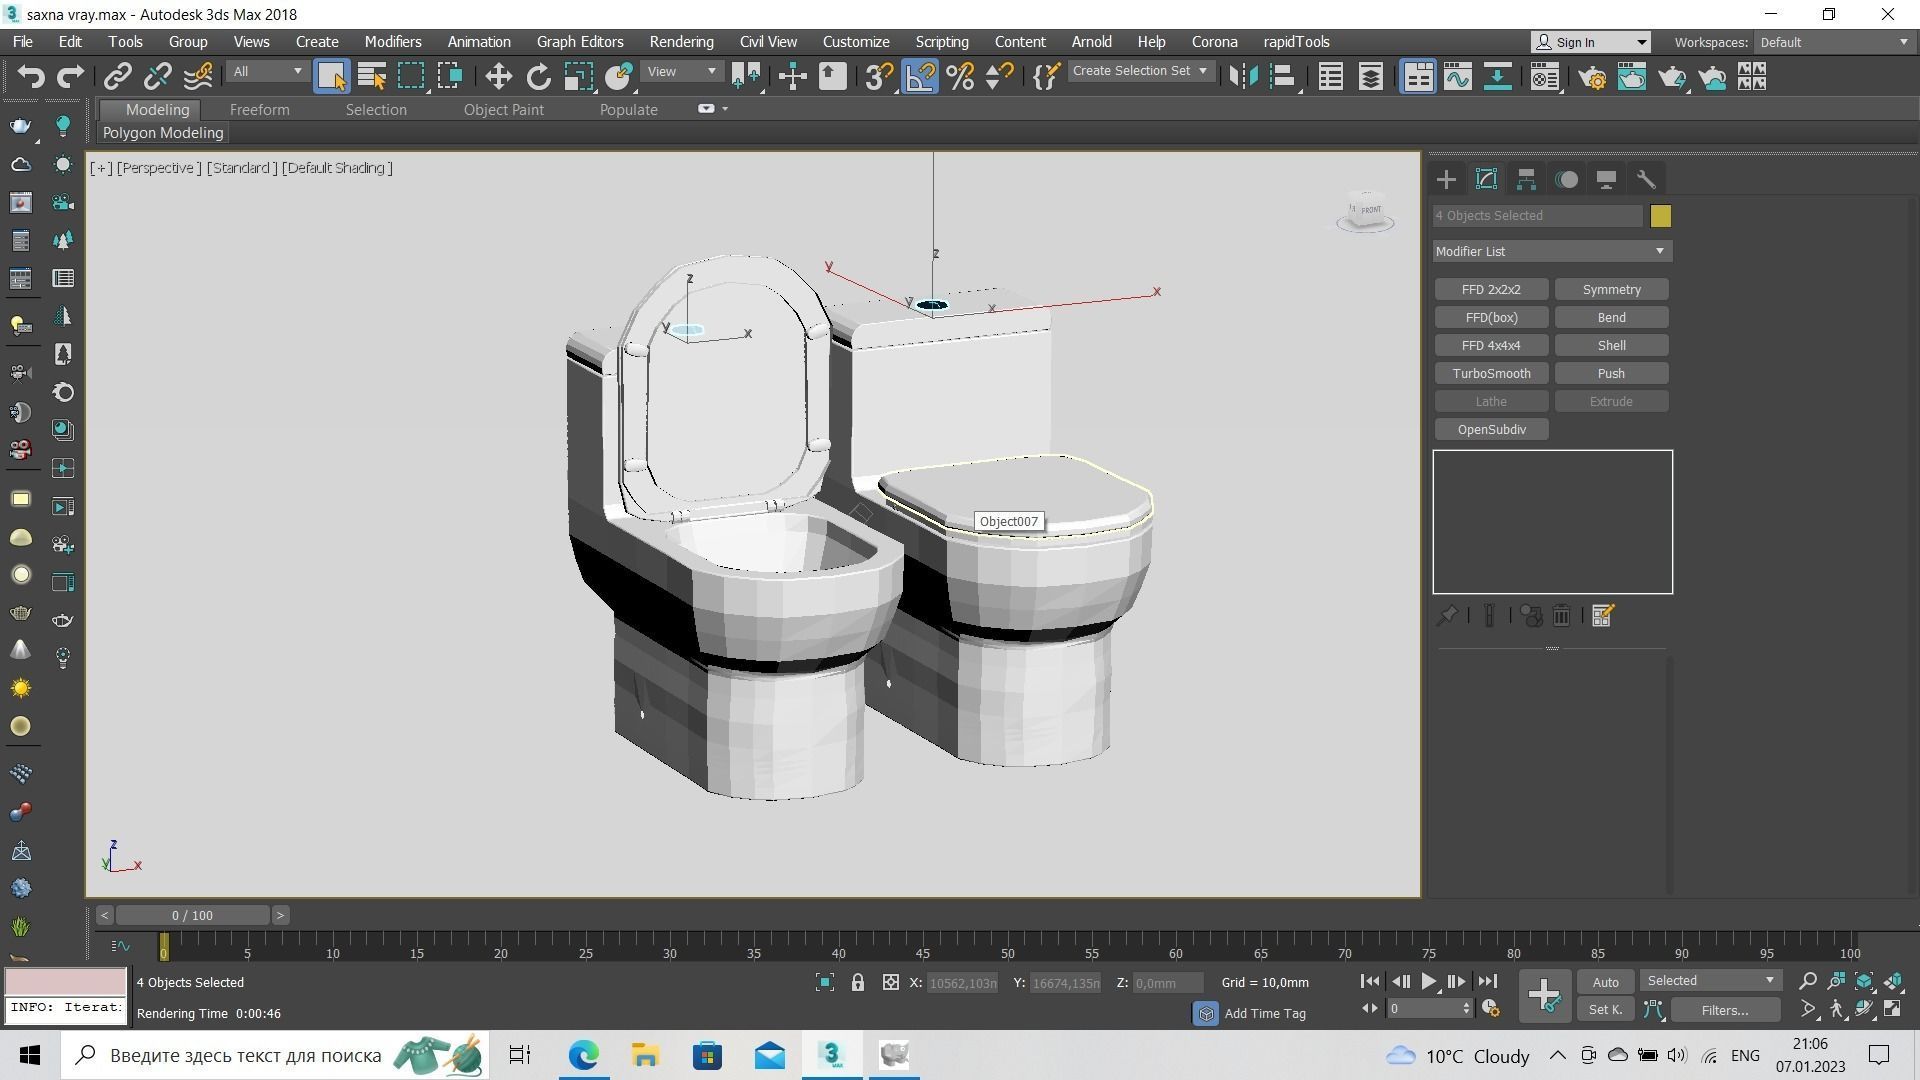Choose the Select and Scale tool
The height and width of the screenshot is (1080, 1920).
coord(579,77)
